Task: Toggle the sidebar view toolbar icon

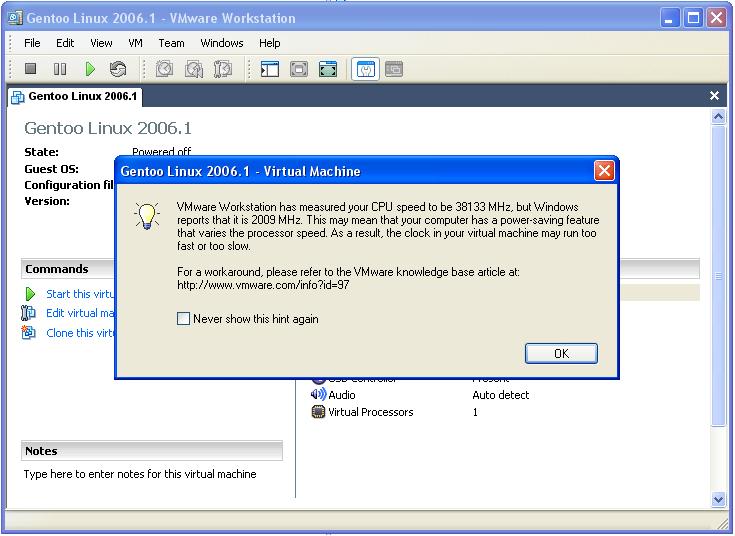Action: tap(270, 69)
